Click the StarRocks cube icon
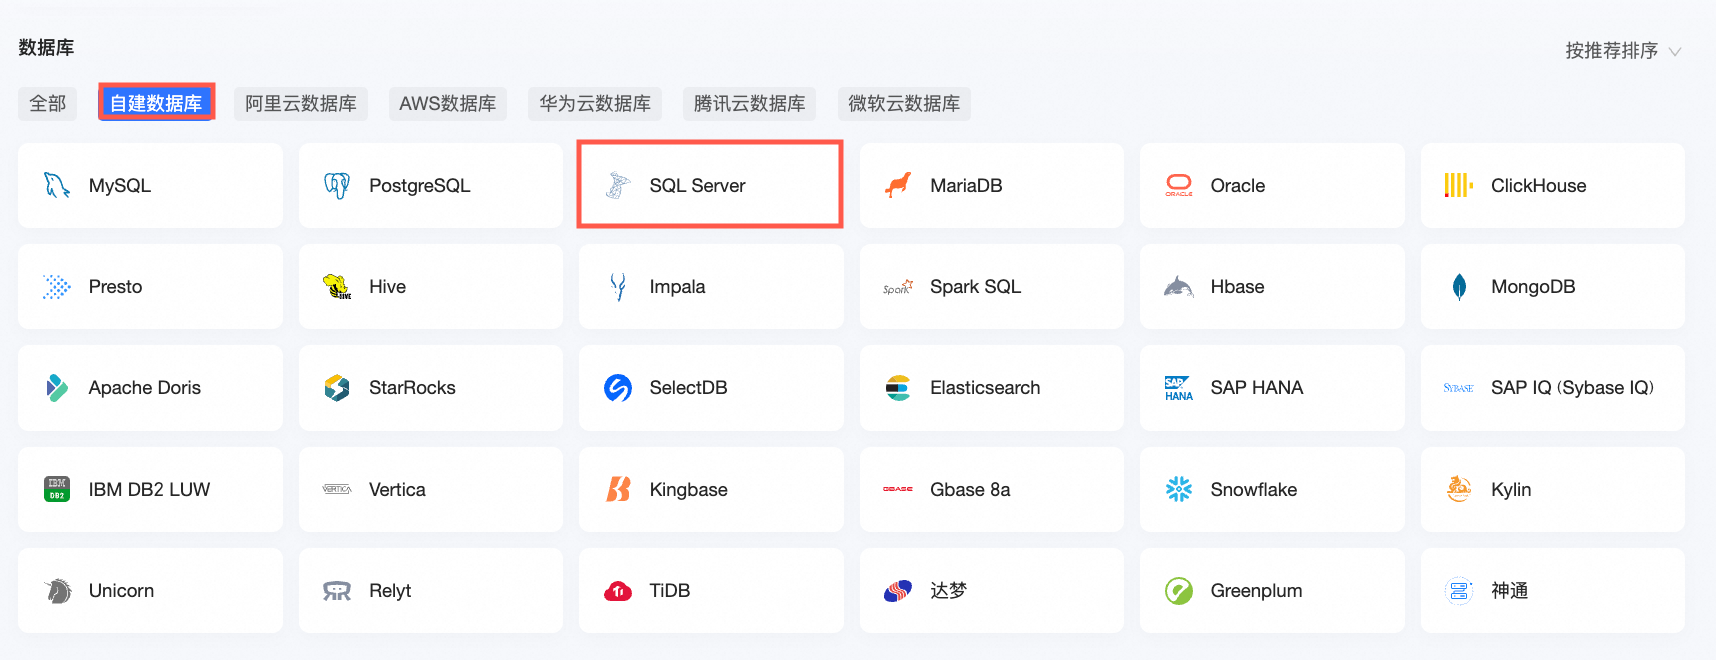The width and height of the screenshot is (1716, 660). 337,388
